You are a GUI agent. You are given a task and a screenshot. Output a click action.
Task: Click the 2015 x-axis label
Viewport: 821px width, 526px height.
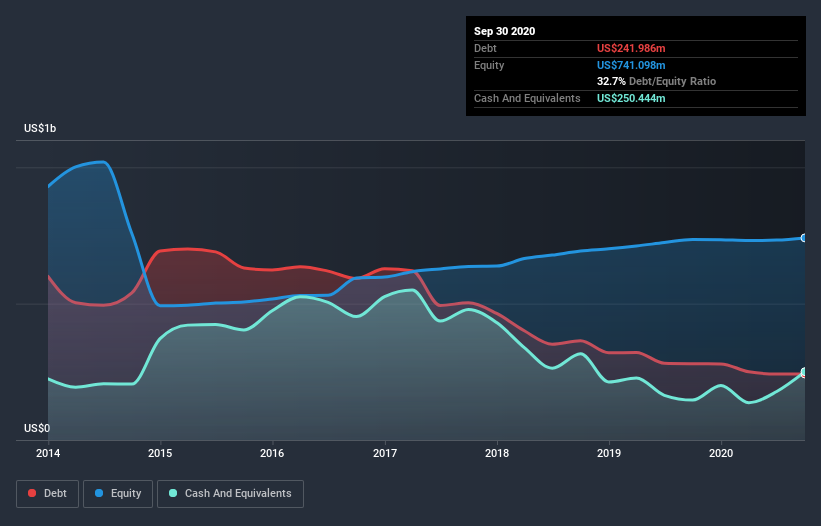[x=160, y=453]
